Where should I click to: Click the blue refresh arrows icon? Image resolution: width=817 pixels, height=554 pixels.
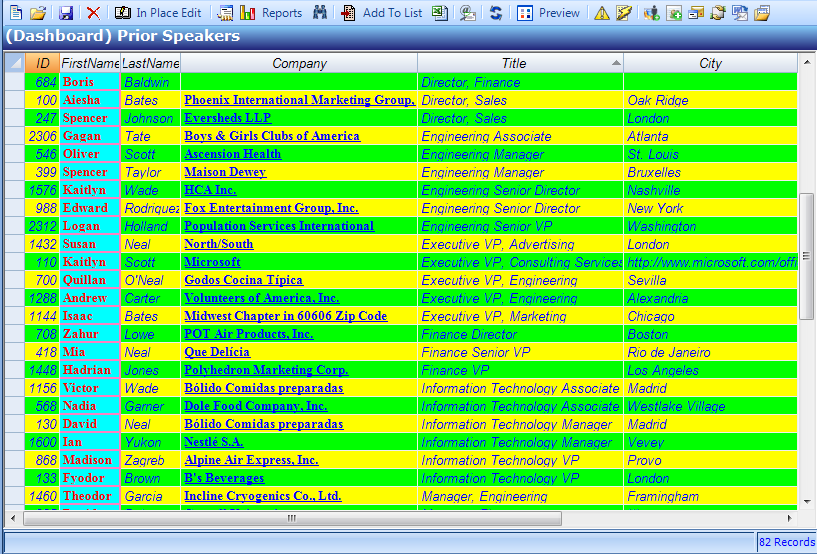495,13
